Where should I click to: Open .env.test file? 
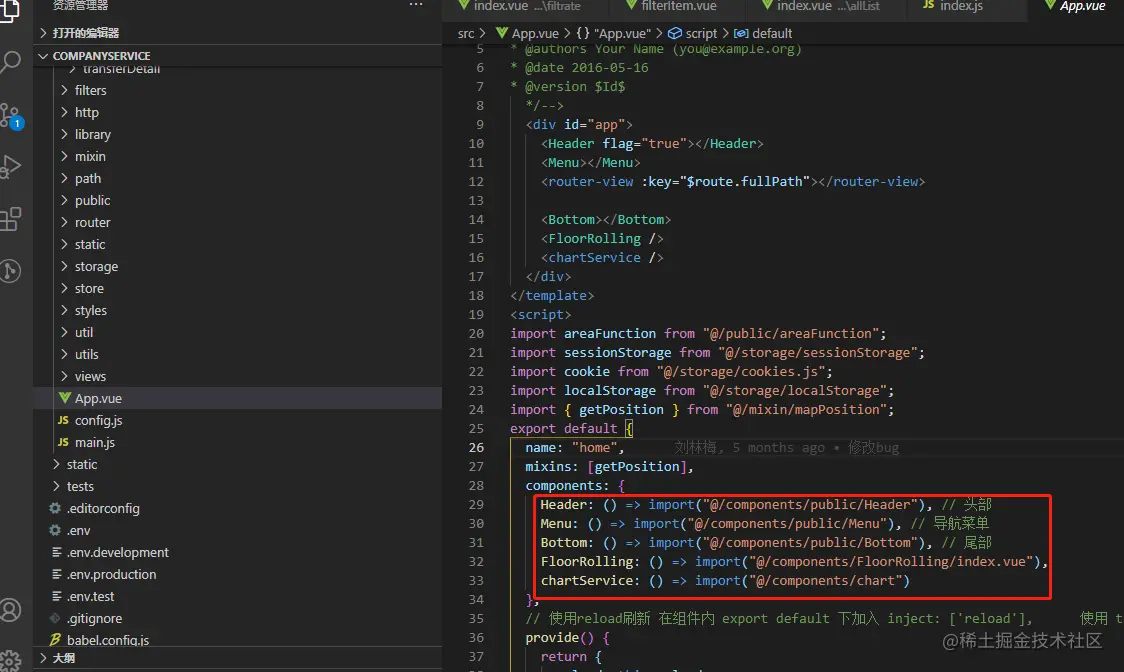coord(237,597)
